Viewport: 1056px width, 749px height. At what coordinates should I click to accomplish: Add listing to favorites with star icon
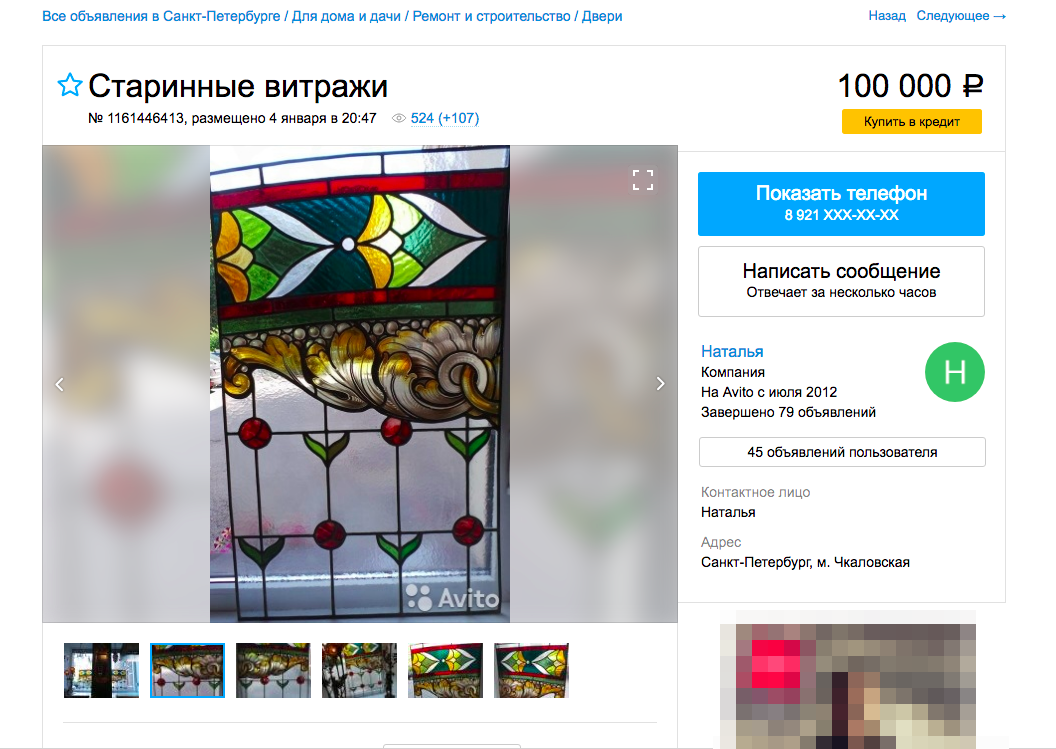click(x=69, y=86)
